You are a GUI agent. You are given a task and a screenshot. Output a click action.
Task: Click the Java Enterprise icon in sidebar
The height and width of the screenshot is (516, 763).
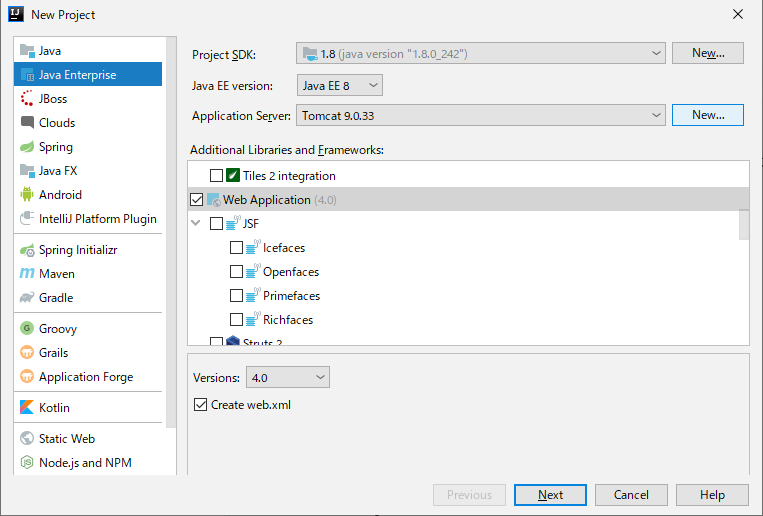27,74
